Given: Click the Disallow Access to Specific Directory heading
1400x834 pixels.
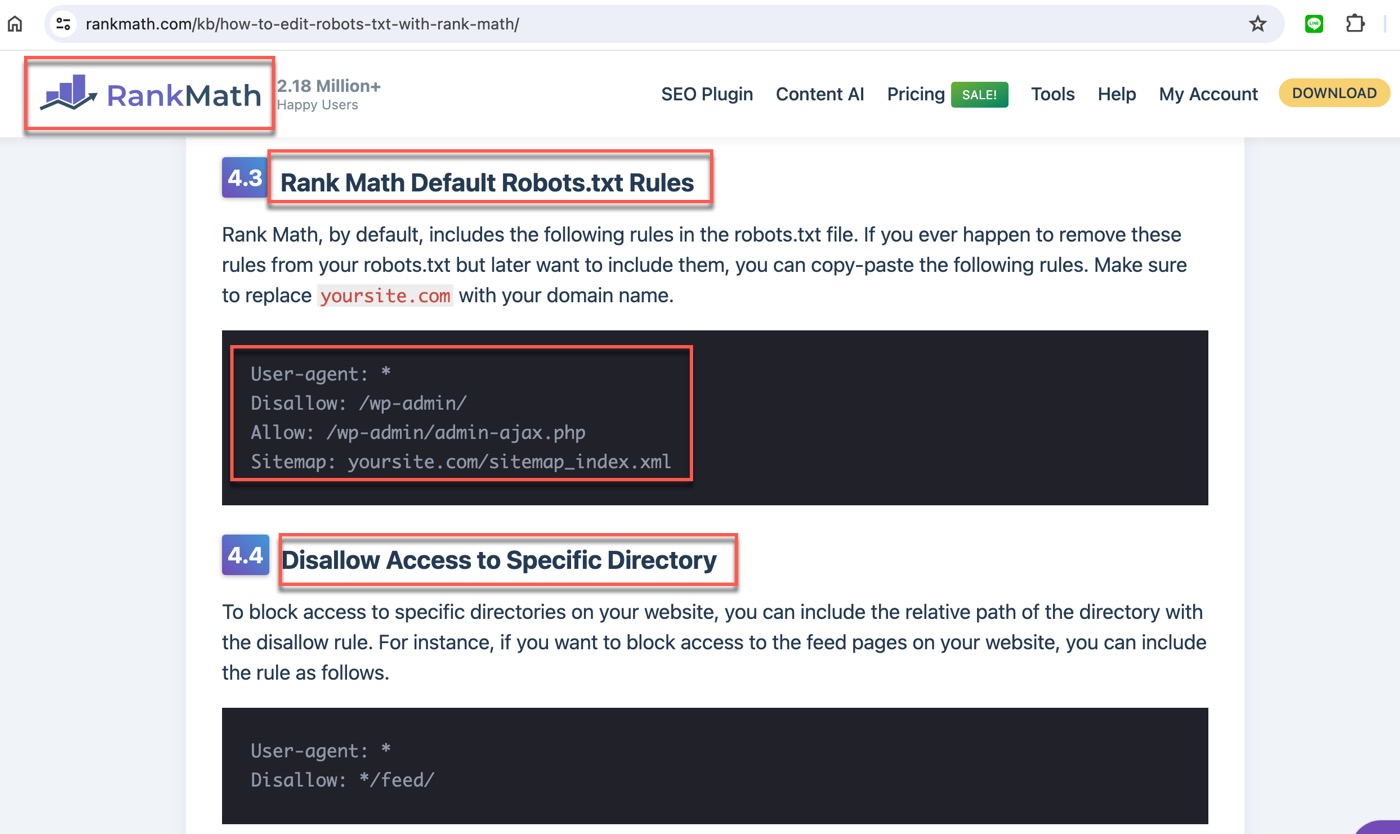Looking at the screenshot, I should tap(499, 560).
